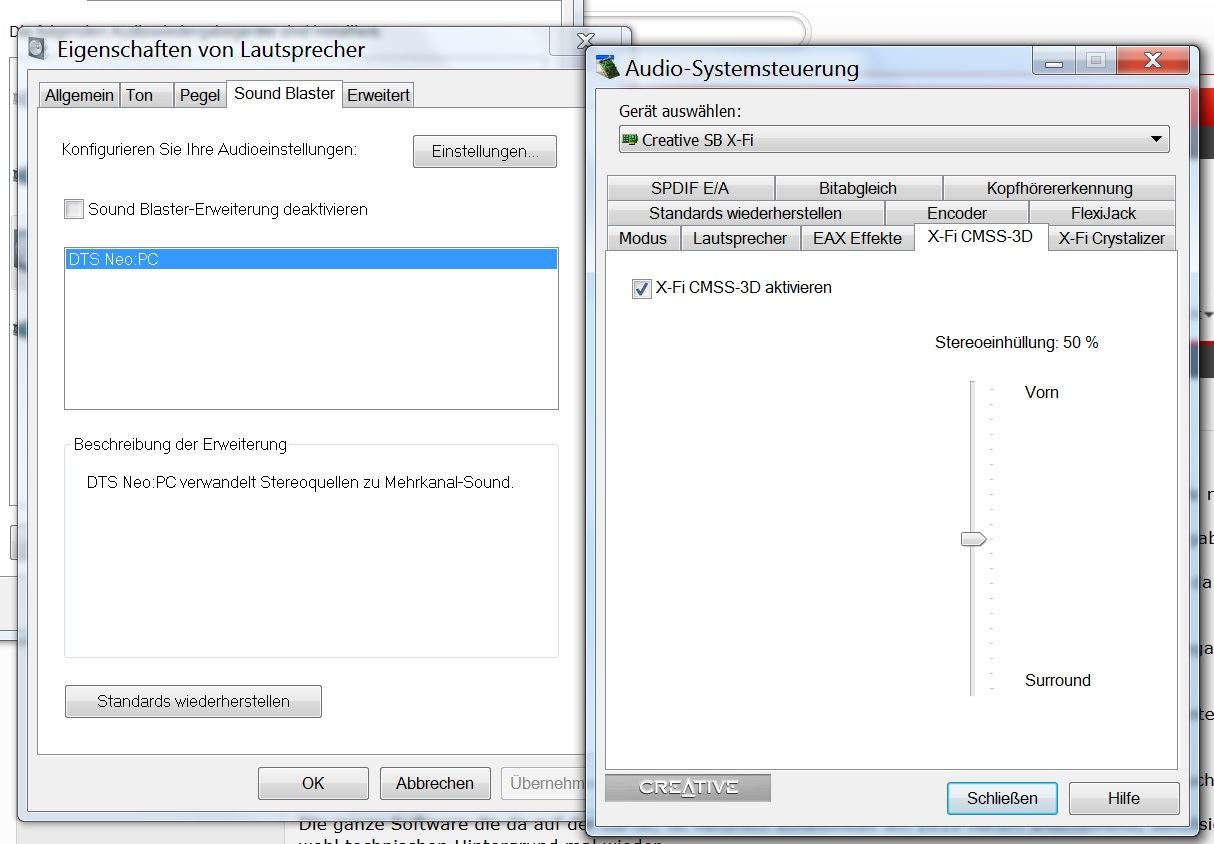
Task: Click the speaker icon in Eigenschaften title bar
Action: coord(37,48)
